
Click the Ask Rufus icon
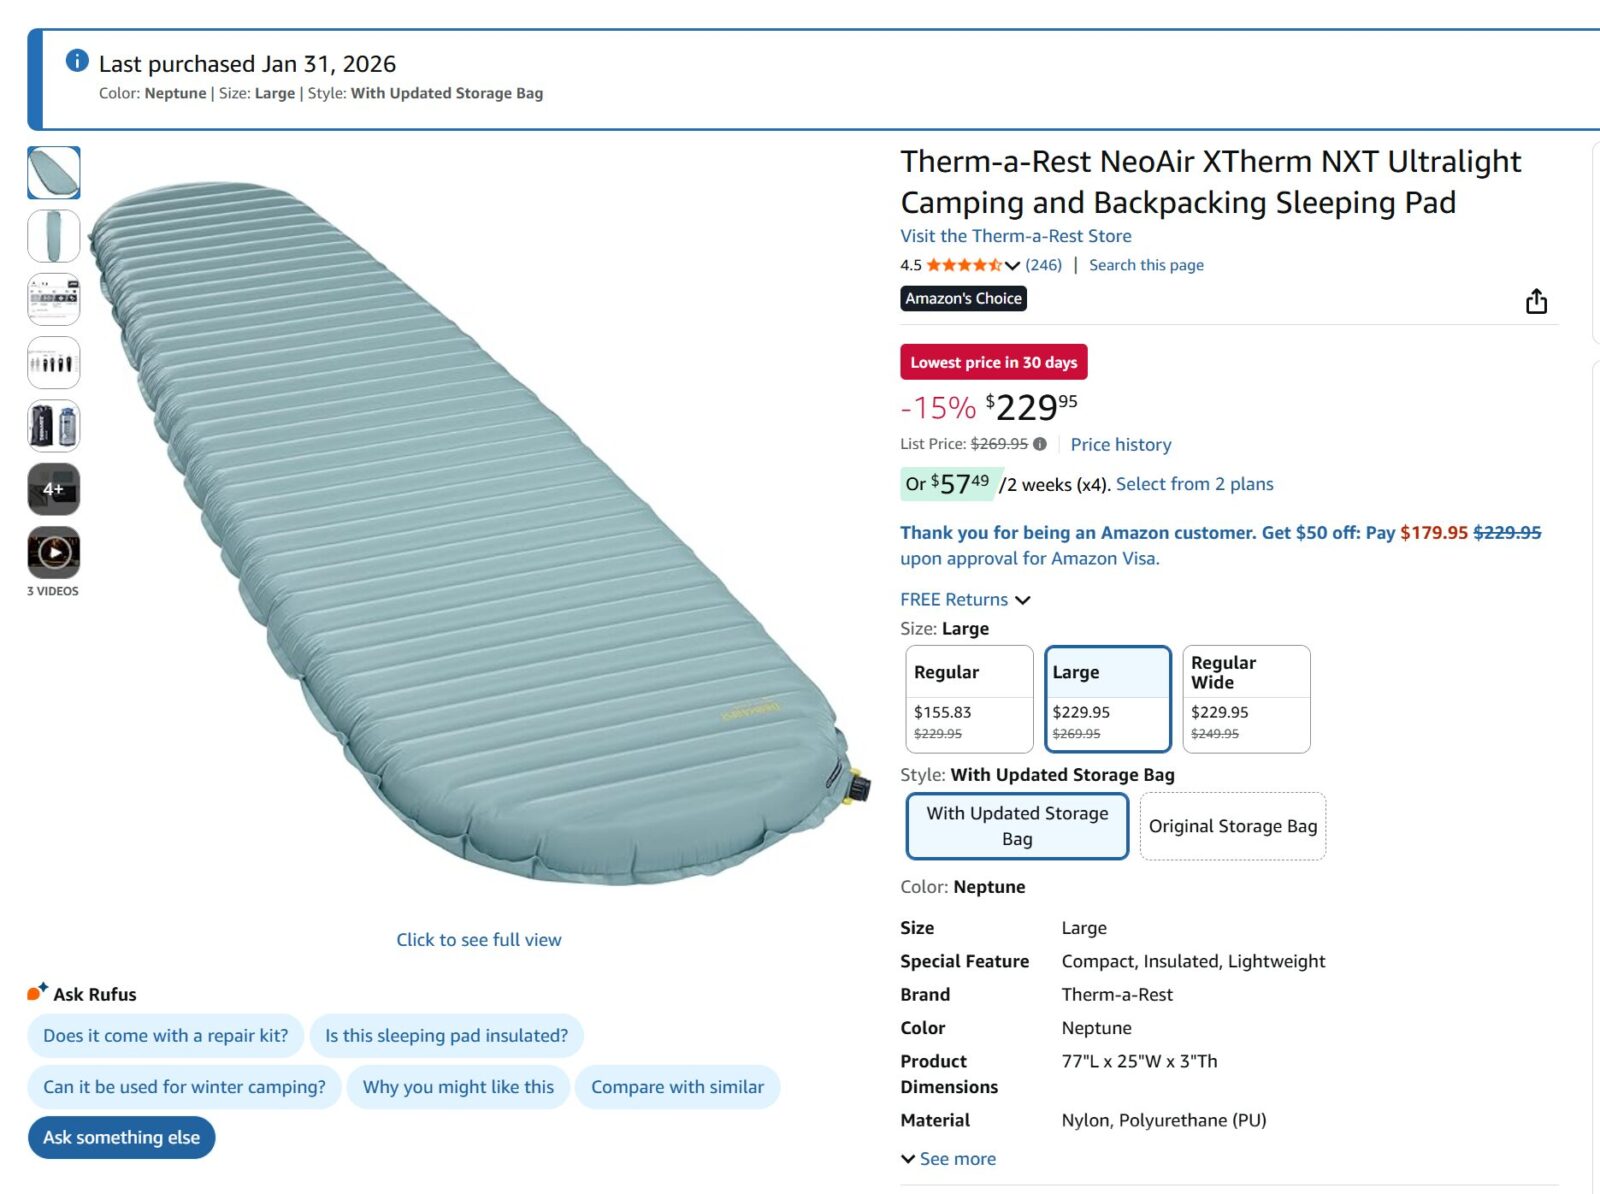coord(37,992)
